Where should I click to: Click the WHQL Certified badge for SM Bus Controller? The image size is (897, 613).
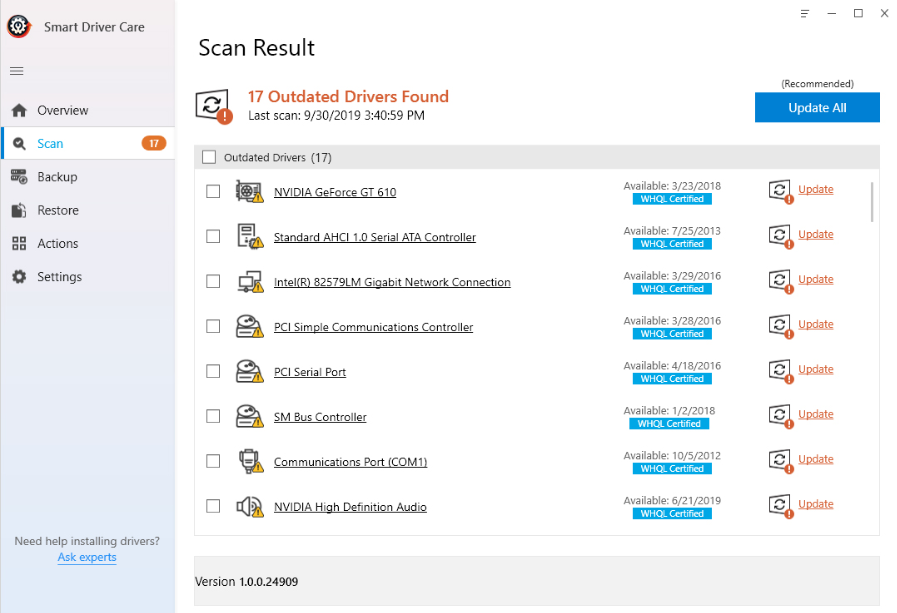coord(669,424)
